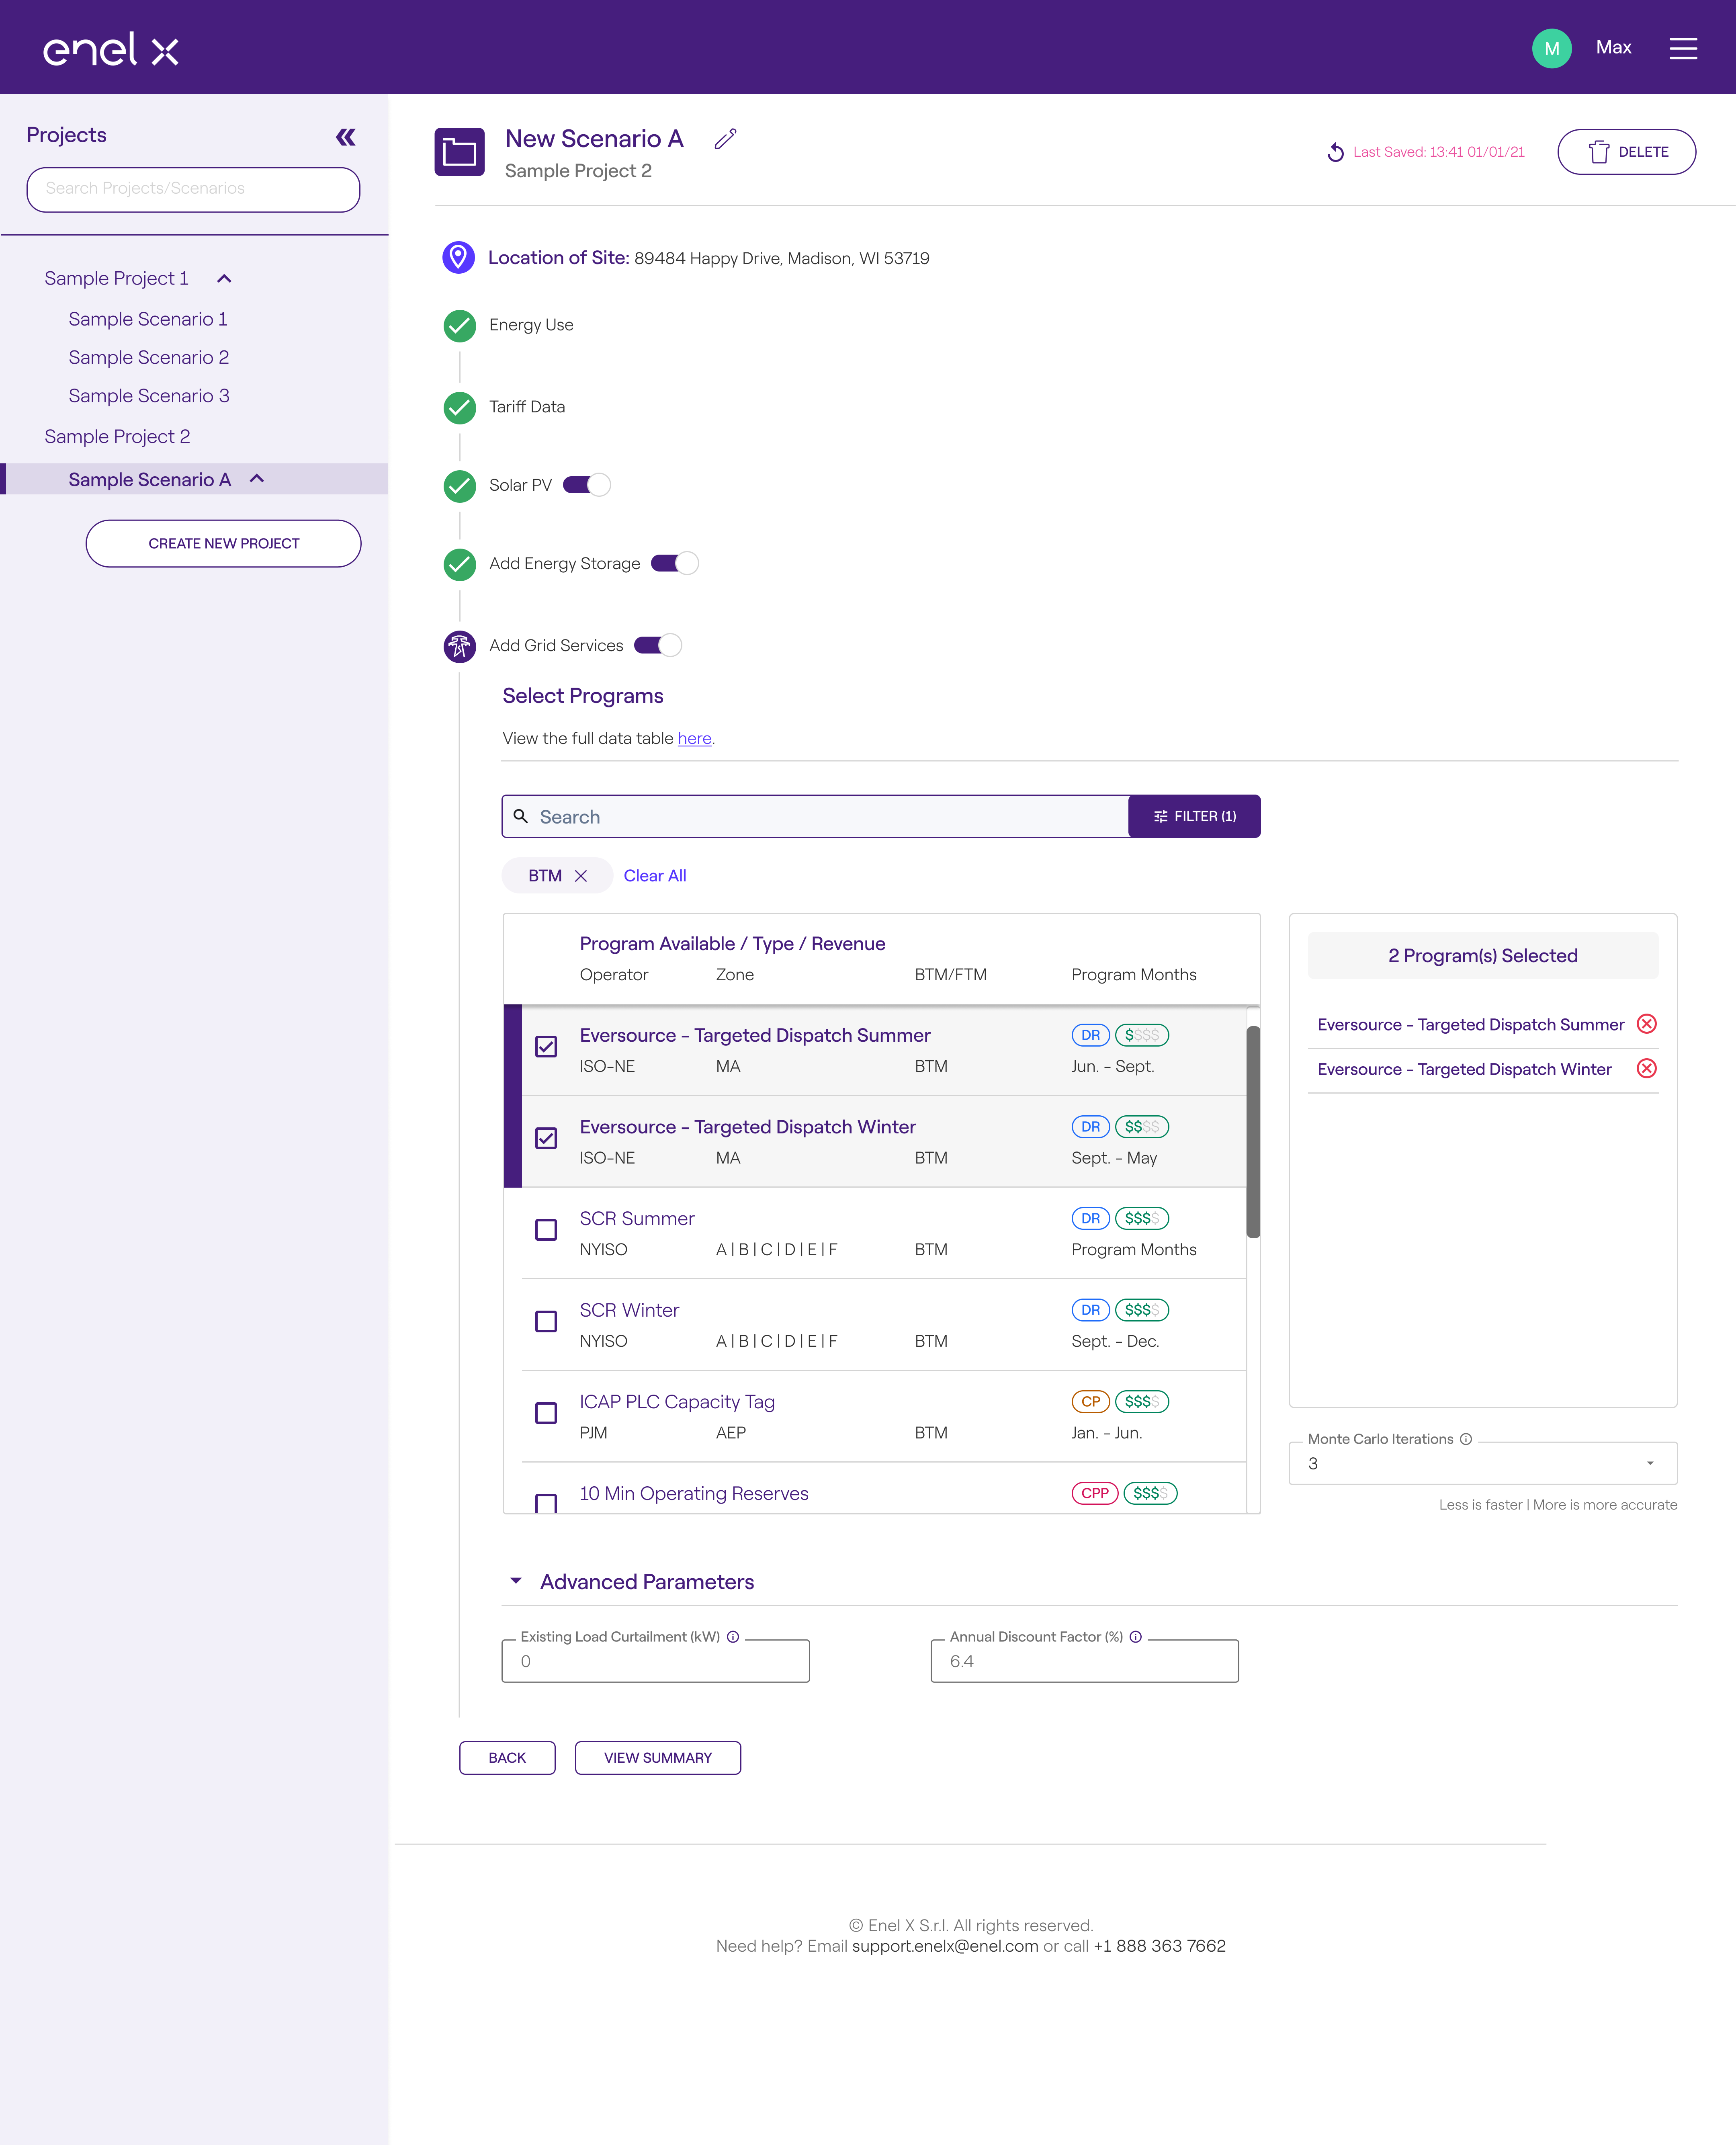Uncheck Eversource Targeted Dispatch Winter
This screenshot has width=1736, height=2145.
(x=546, y=1138)
